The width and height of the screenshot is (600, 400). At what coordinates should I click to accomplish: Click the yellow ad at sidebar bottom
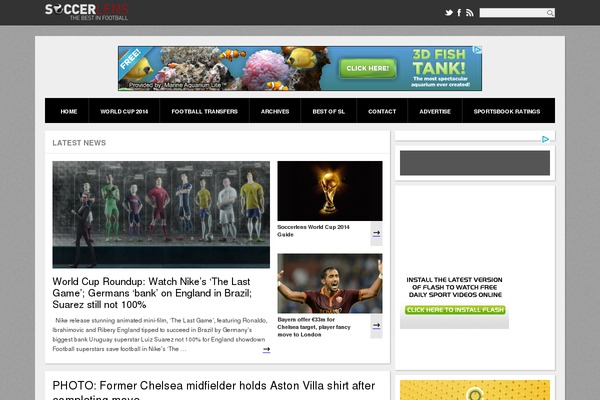(475, 390)
